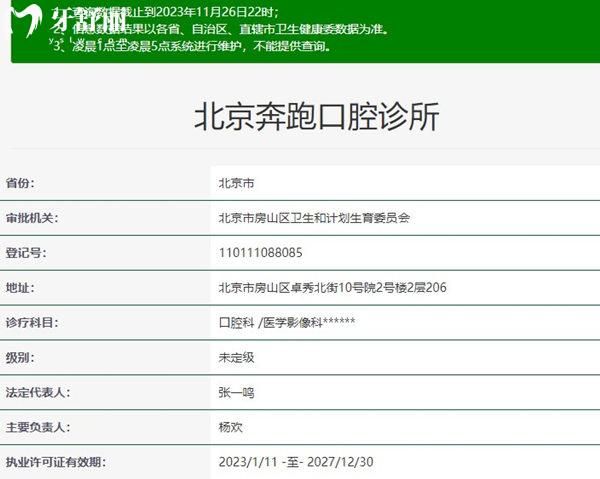
Task: Select registration number 110111088085
Action: pos(261,253)
